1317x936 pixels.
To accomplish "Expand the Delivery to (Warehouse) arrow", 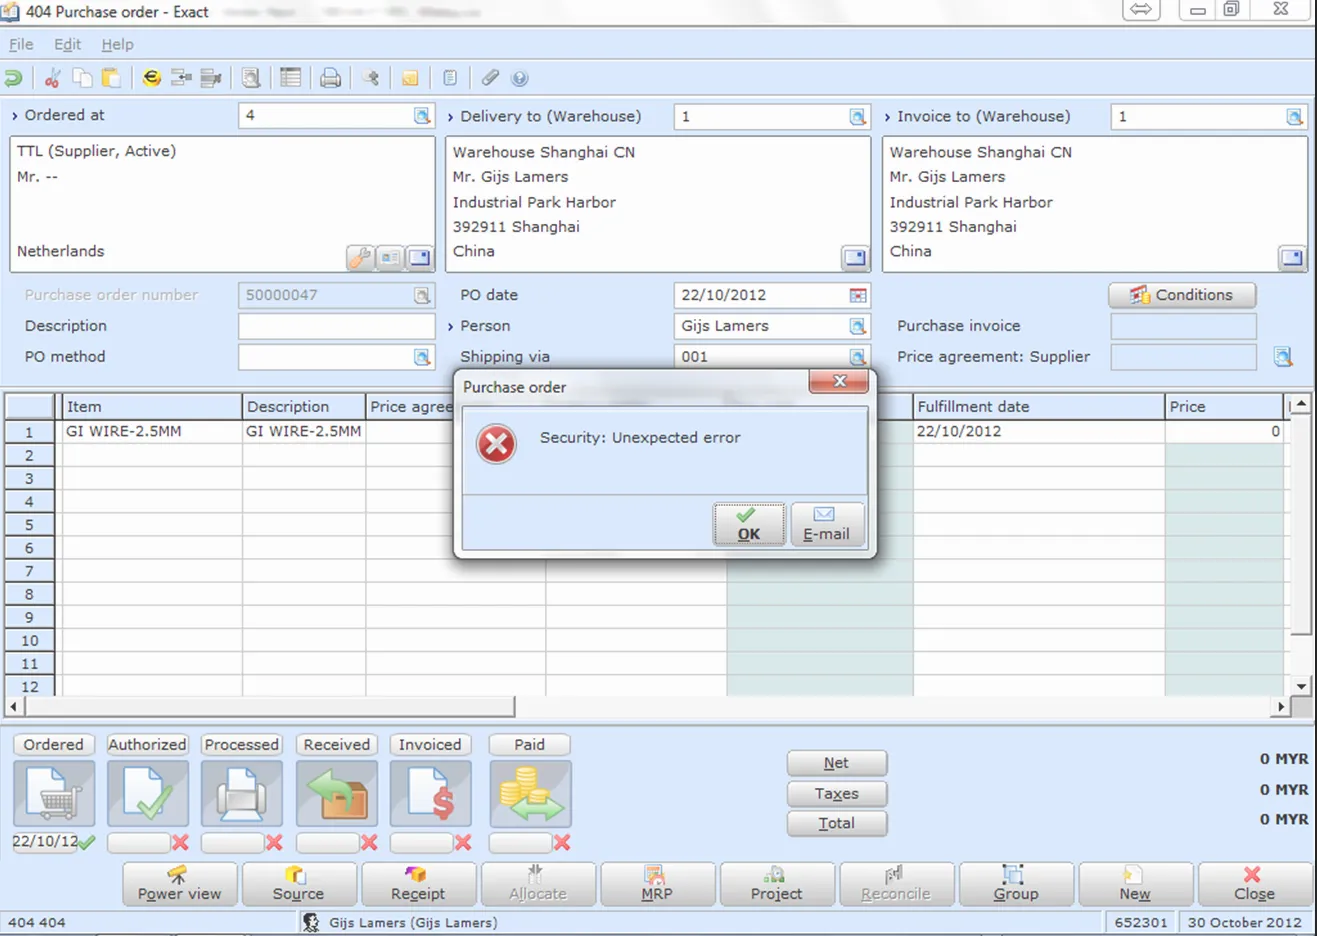I will pos(451,117).
